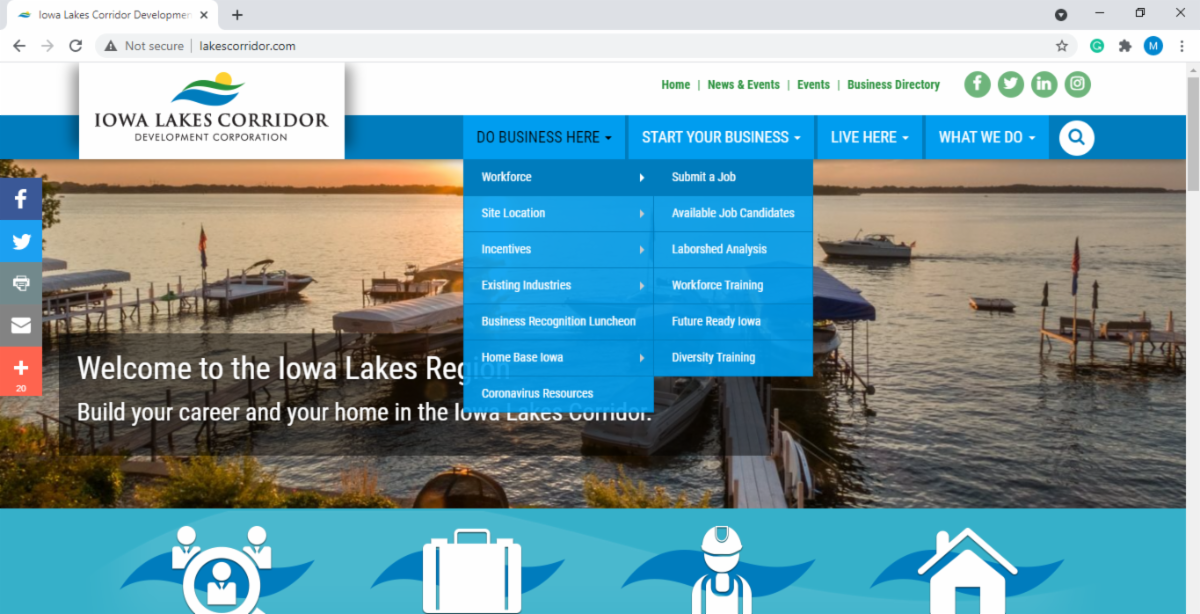Click the Not secure site info warning
The width and height of the screenshot is (1200, 614).
(x=146, y=46)
